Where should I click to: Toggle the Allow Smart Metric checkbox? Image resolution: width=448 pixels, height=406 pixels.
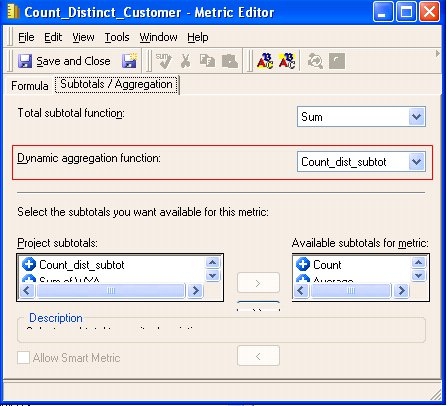(x=23, y=358)
